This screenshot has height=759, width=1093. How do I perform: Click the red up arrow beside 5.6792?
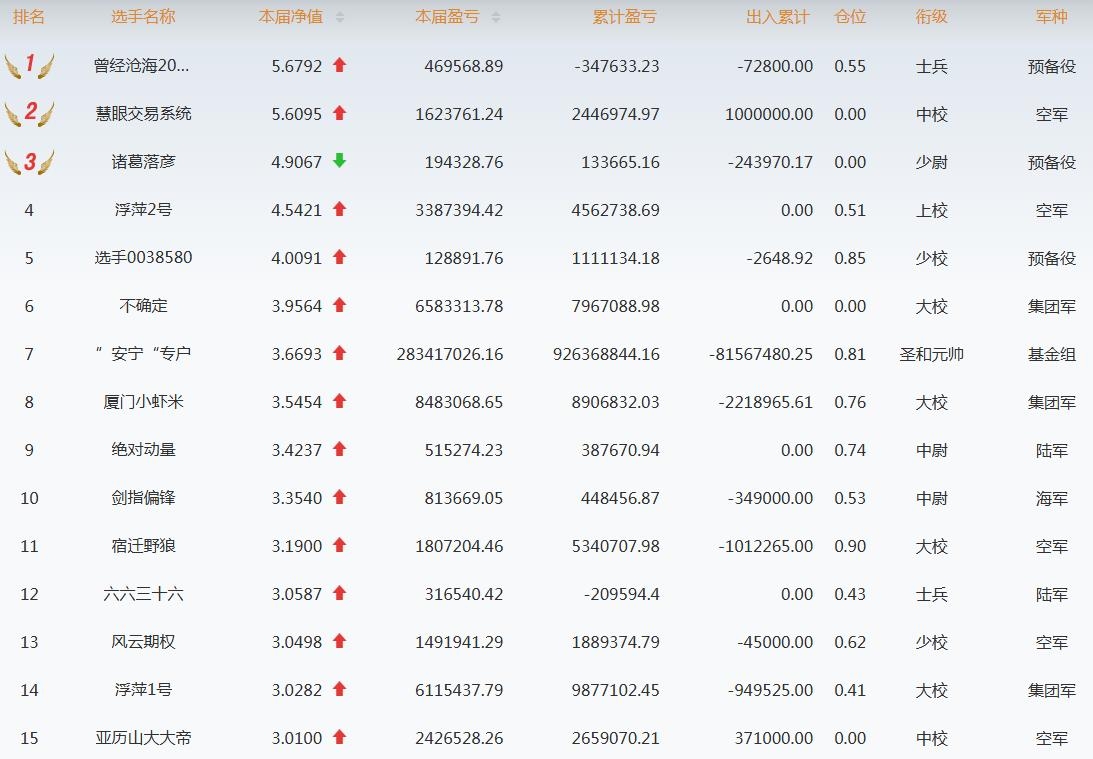[x=339, y=66]
